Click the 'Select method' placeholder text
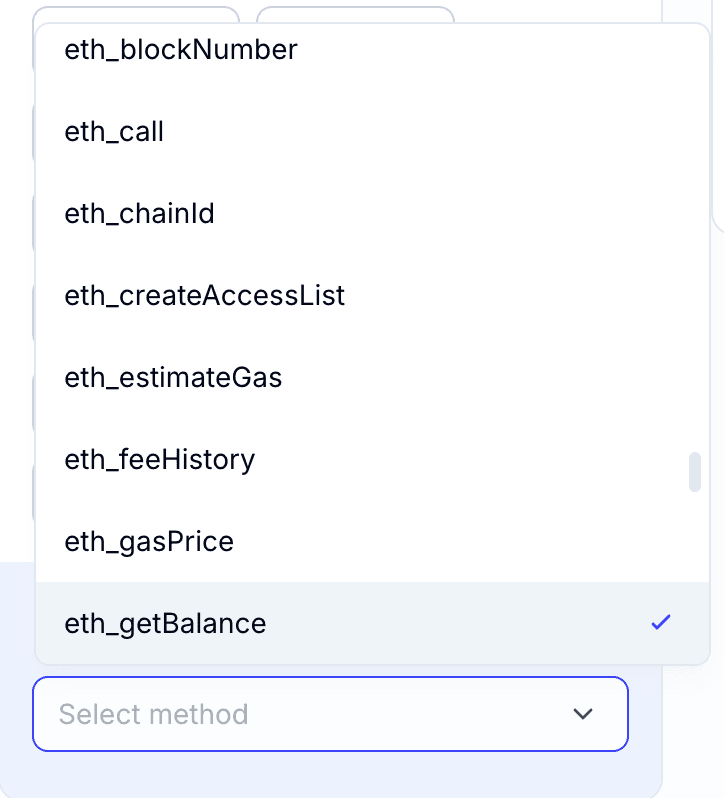This screenshot has width=724, height=798. point(153,714)
